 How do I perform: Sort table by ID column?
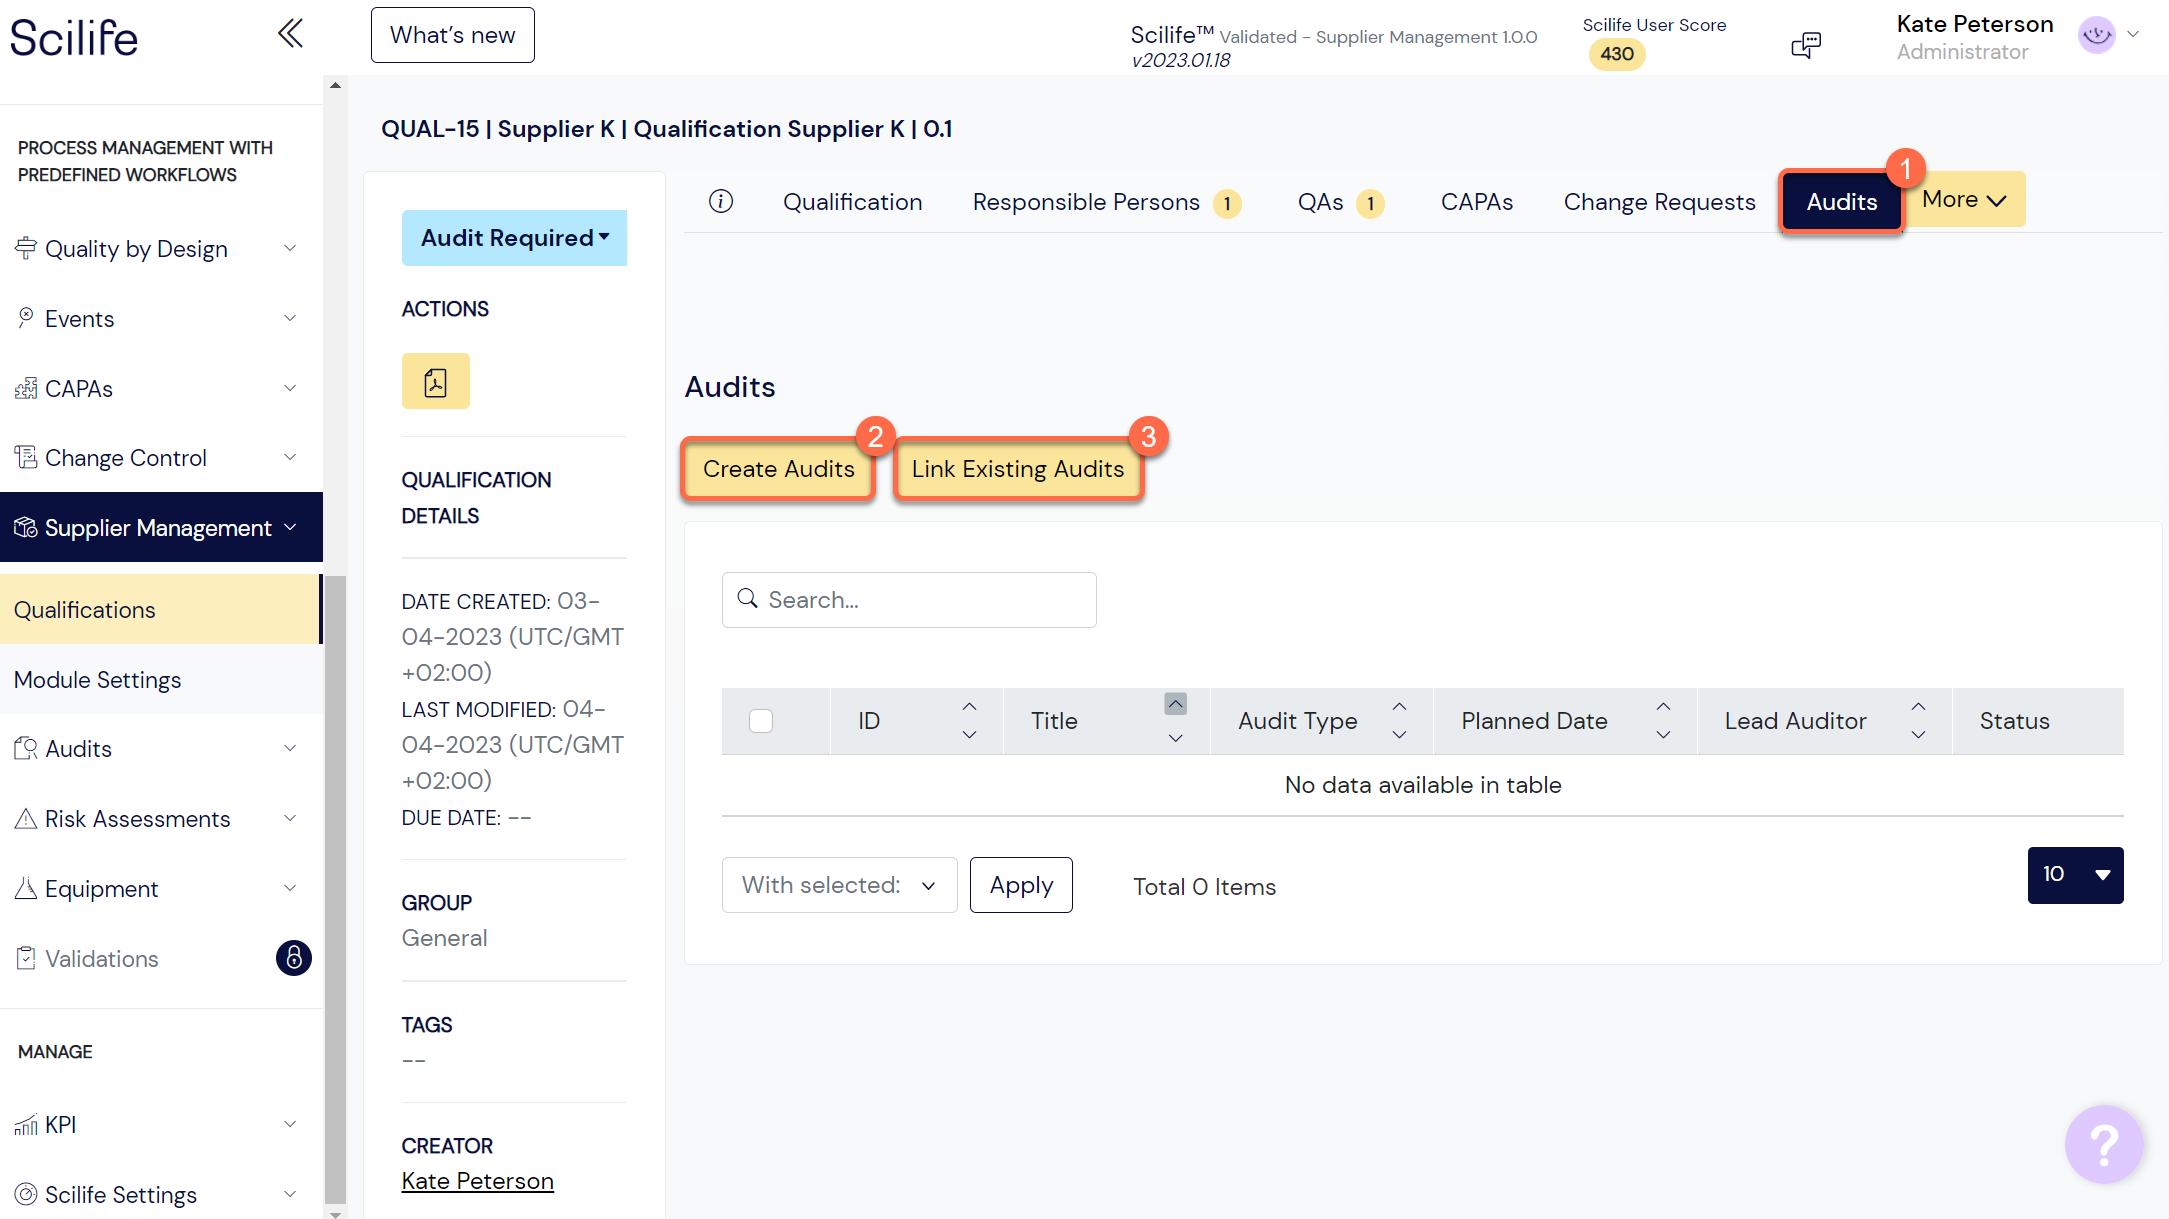coord(969,720)
